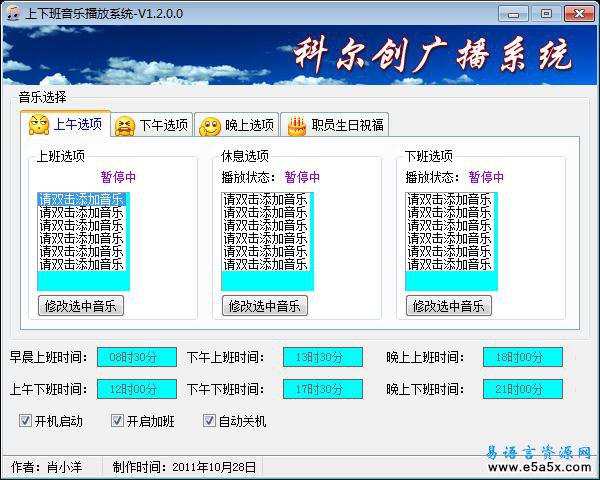600x480 pixels.
Task: Open the 职员生日祝福 tab
Action: [335, 125]
